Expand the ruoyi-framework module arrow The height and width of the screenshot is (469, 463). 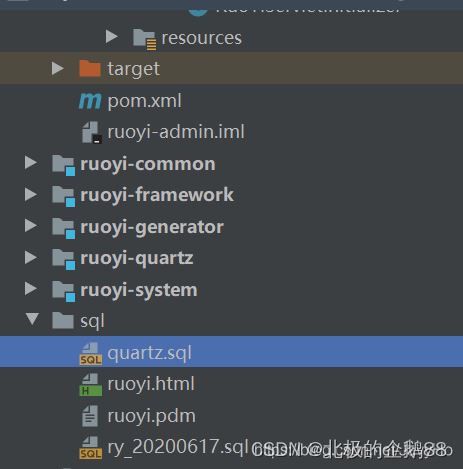click(31, 194)
